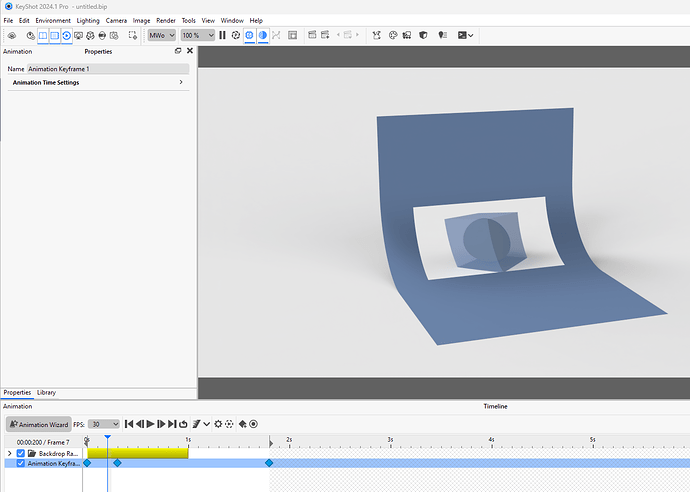Viewport: 690px width, 492px height.
Task: Switch to the Library tab
Action: 46,393
